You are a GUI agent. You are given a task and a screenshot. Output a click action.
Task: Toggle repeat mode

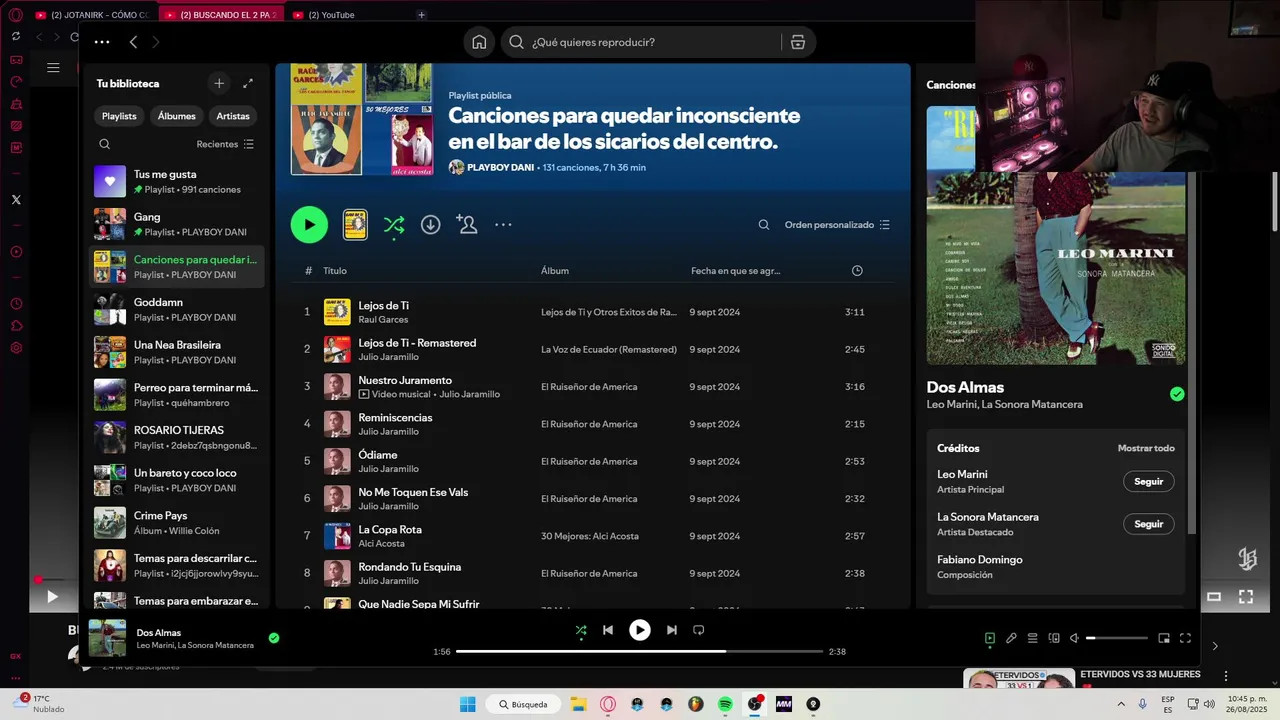pyautogui.click(x=699, y=630)
